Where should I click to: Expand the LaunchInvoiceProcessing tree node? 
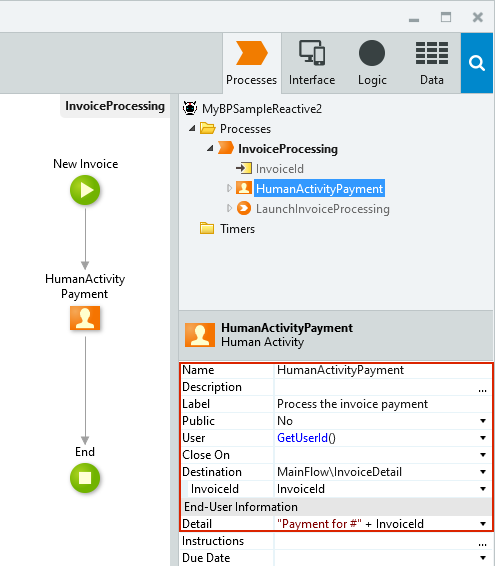click(229, 208)
